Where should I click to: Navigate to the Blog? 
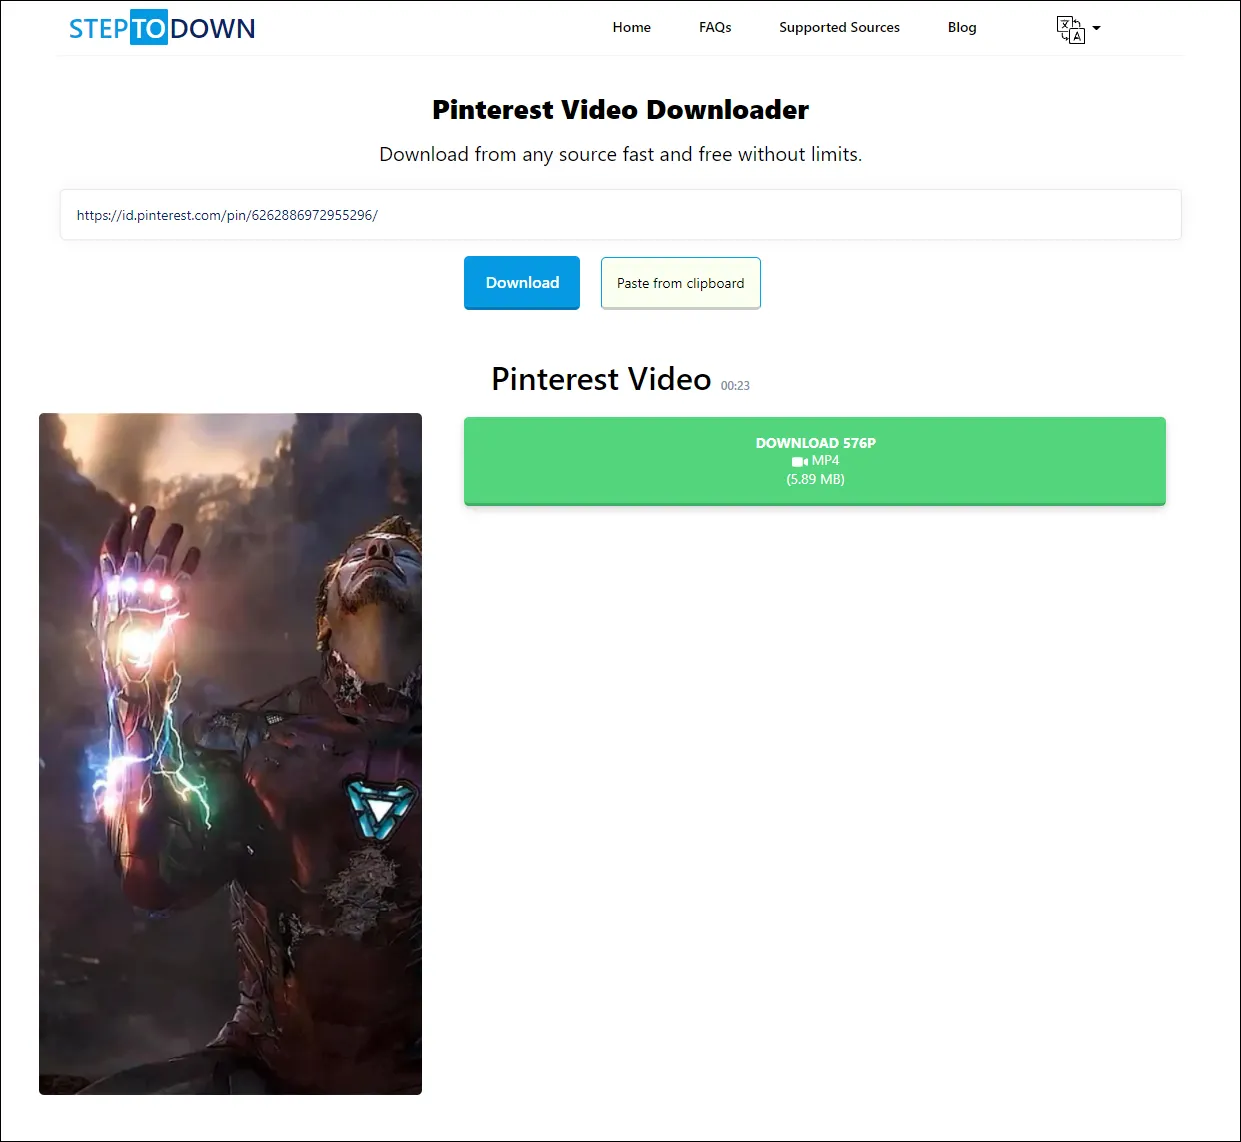click(x=961, y=27)
